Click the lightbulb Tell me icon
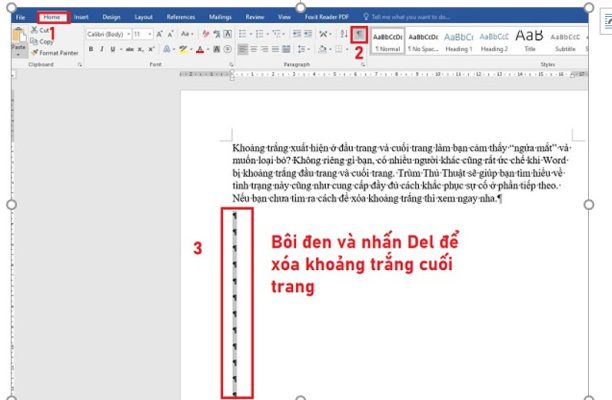Viewport: 612px width, 400px height. [x=366, y=17]
